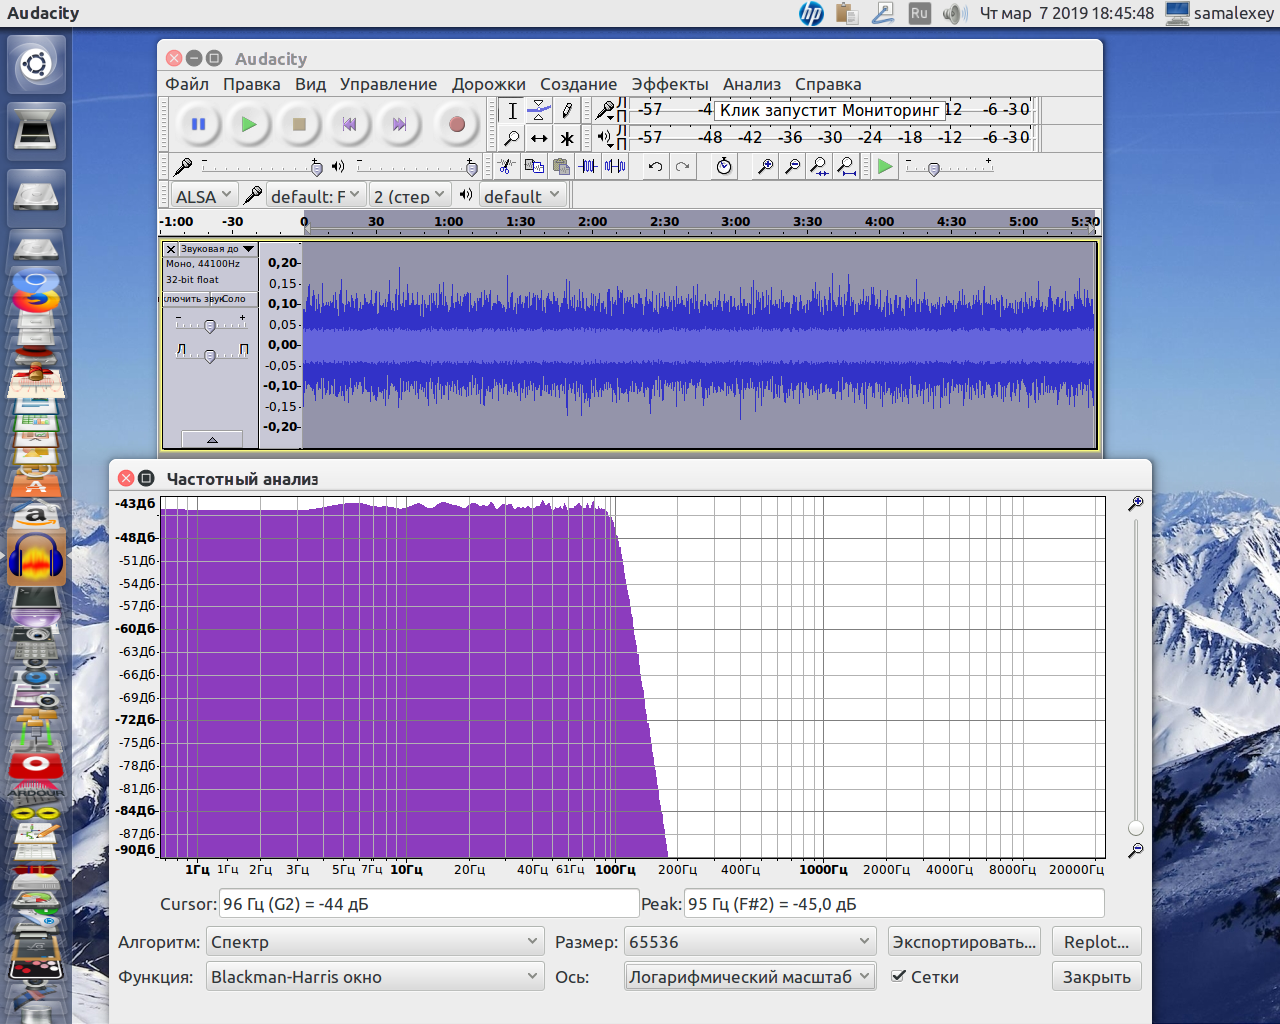Collapse the track with the up arrow

(212, 439)
